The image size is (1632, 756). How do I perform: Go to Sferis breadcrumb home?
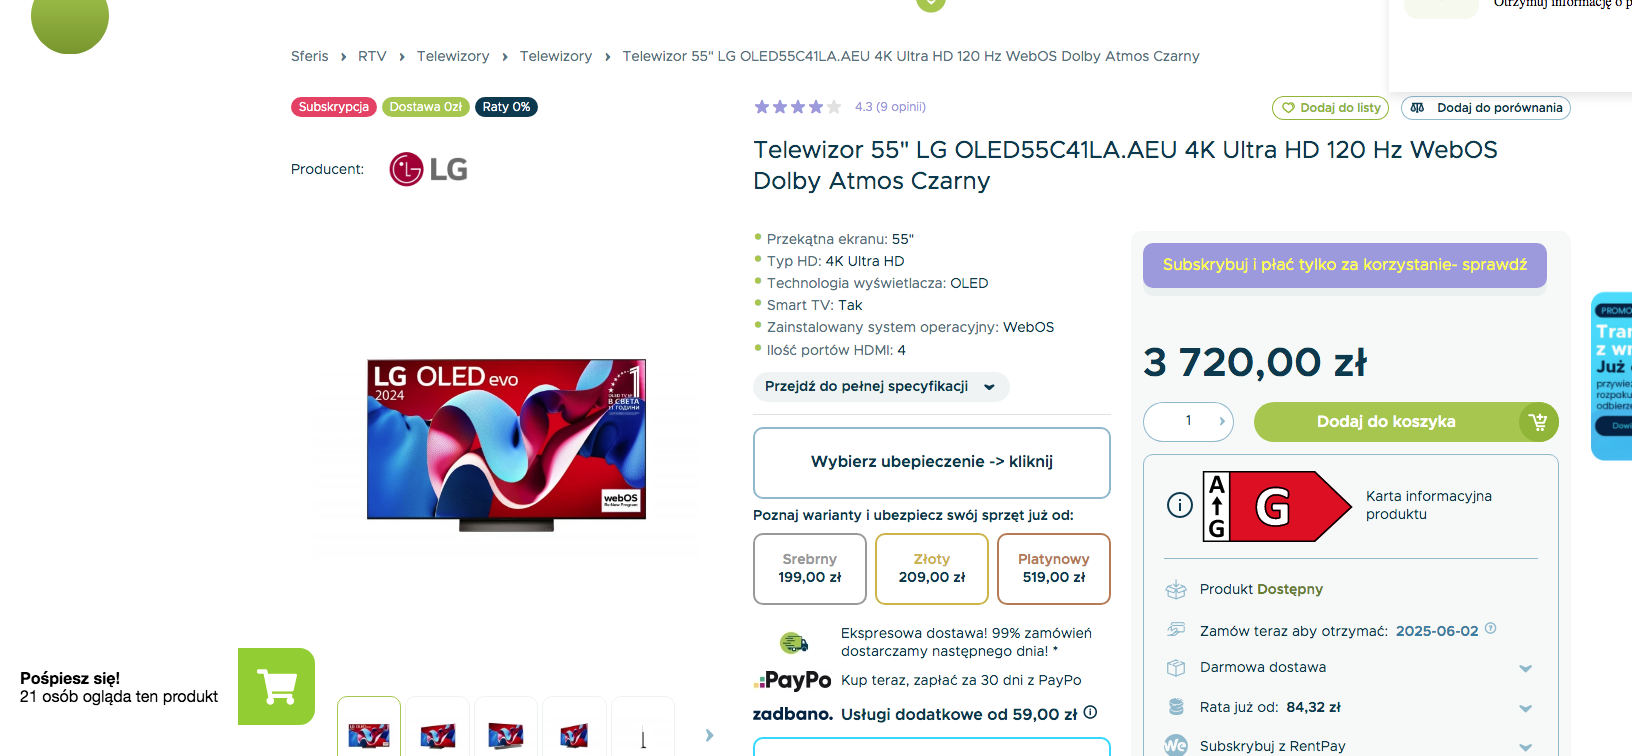[310, 56]
